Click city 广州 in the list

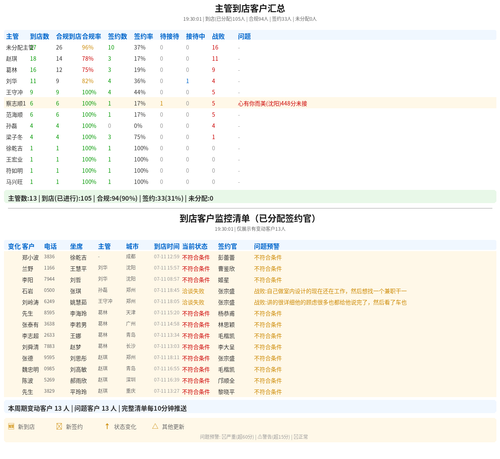point(131,324)
